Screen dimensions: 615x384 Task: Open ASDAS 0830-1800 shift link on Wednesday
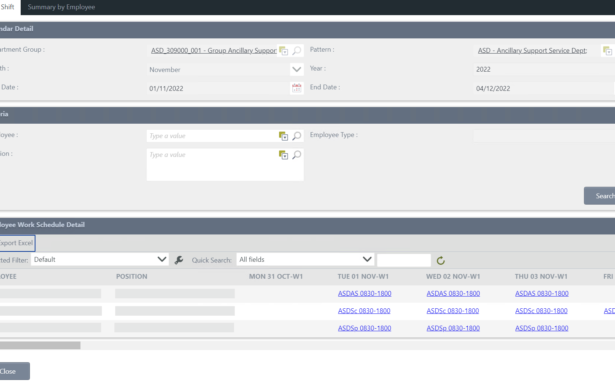tap(453, 293)
